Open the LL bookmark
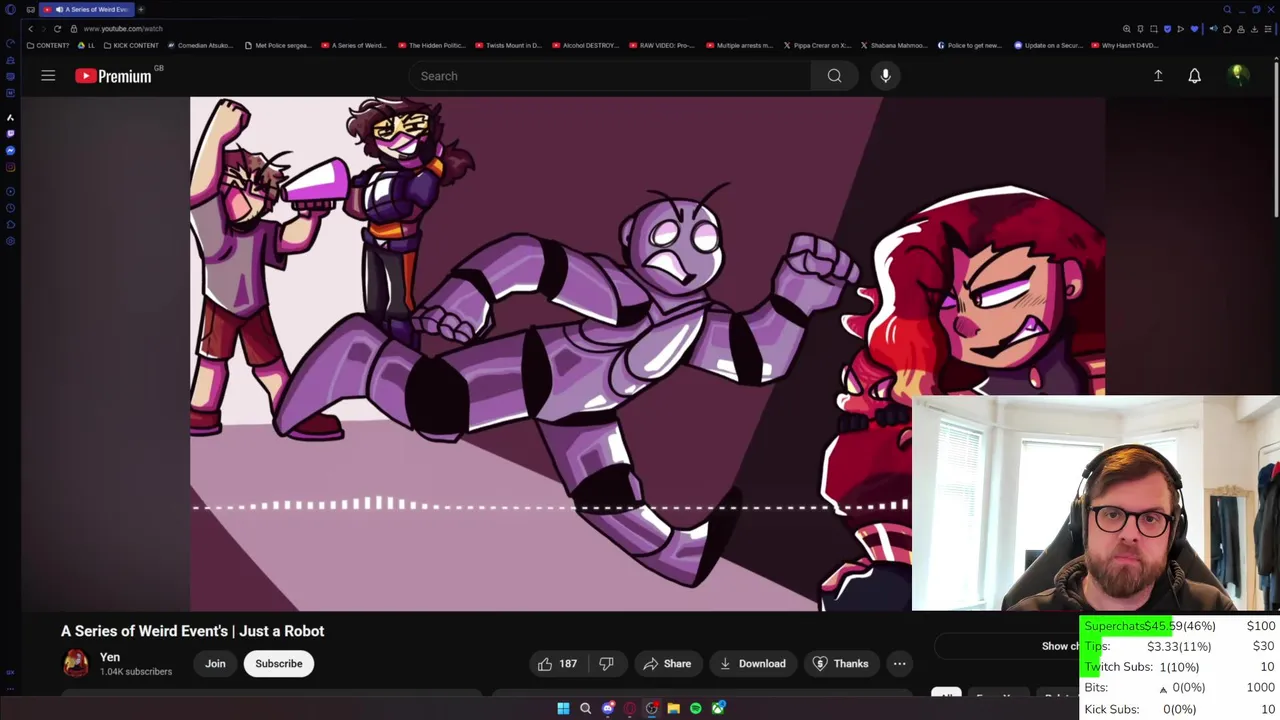The image size is (1280, 720). pyautogui.click(x=86, y=45)
